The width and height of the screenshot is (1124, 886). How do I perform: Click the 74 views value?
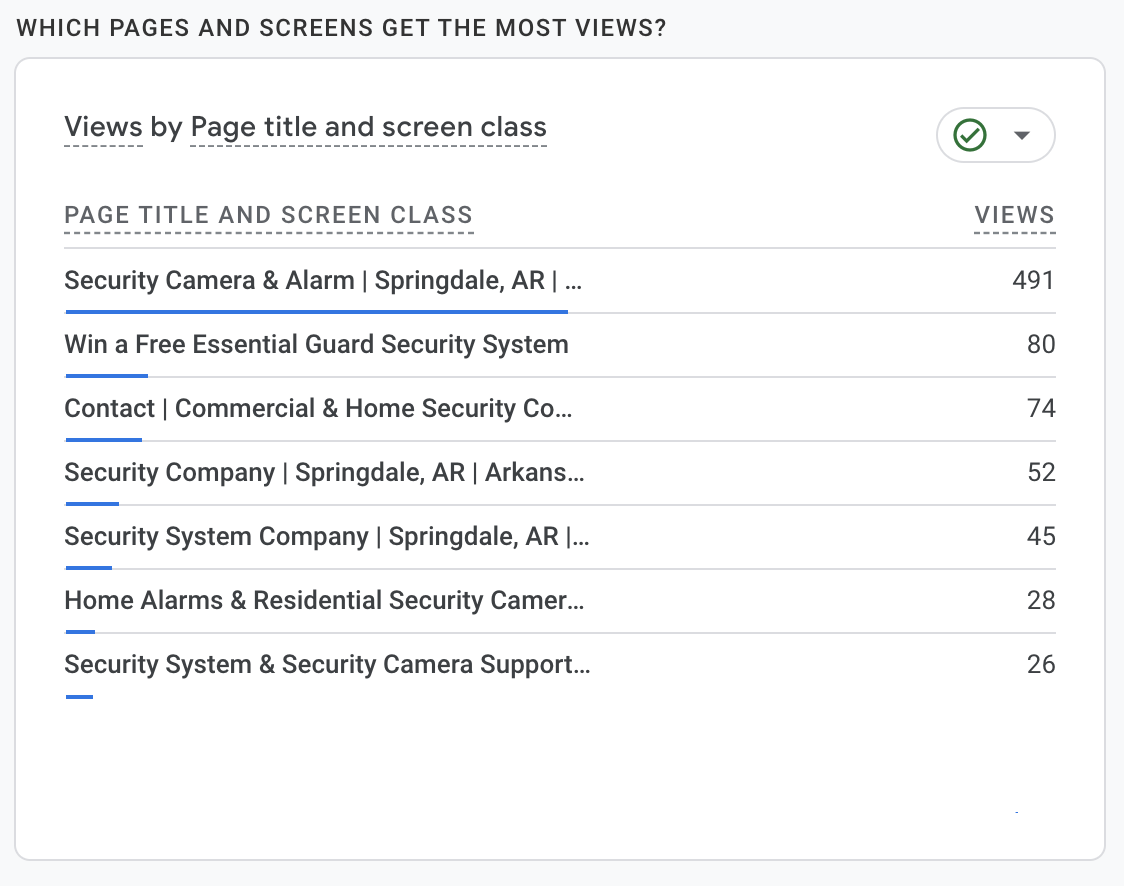(1041, 408)
